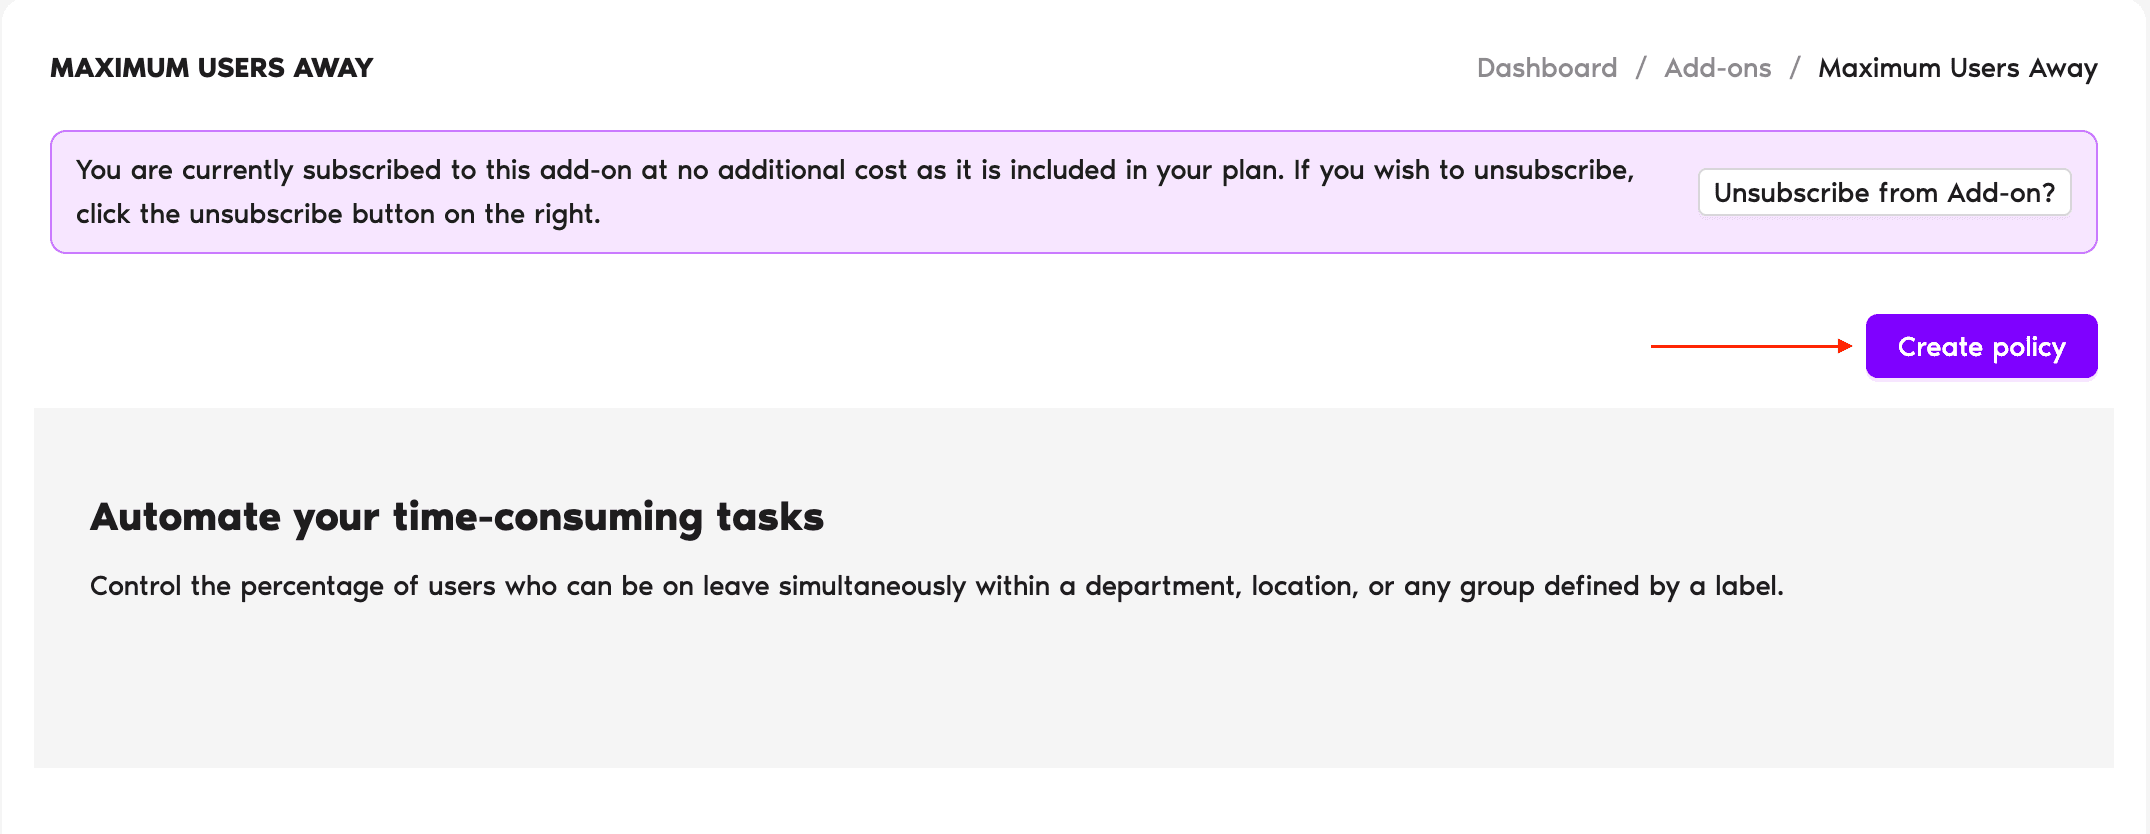Click 'click the unsubscribe button' sentence in banner
Screen dimensions: 2150x834
(338, 214)
